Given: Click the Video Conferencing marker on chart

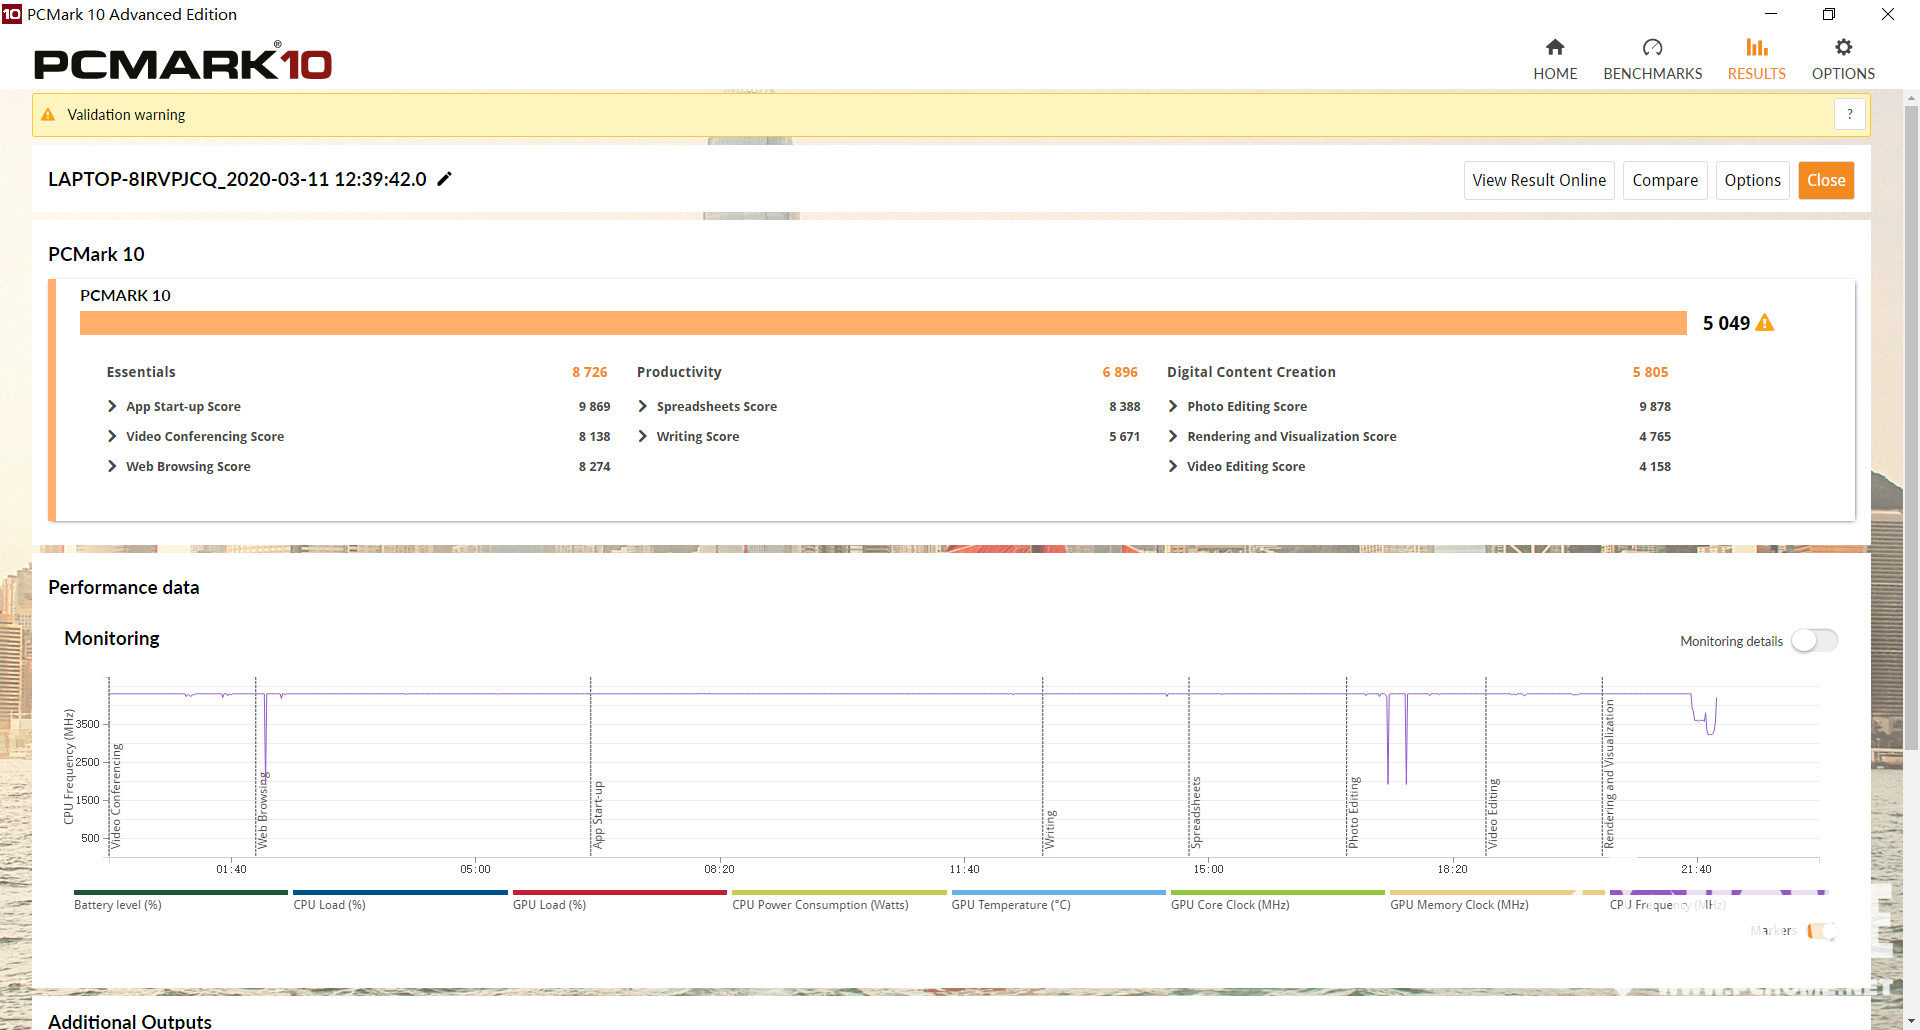Looking at the screenshot, I should pyautogui.click(x=116, y=796).
